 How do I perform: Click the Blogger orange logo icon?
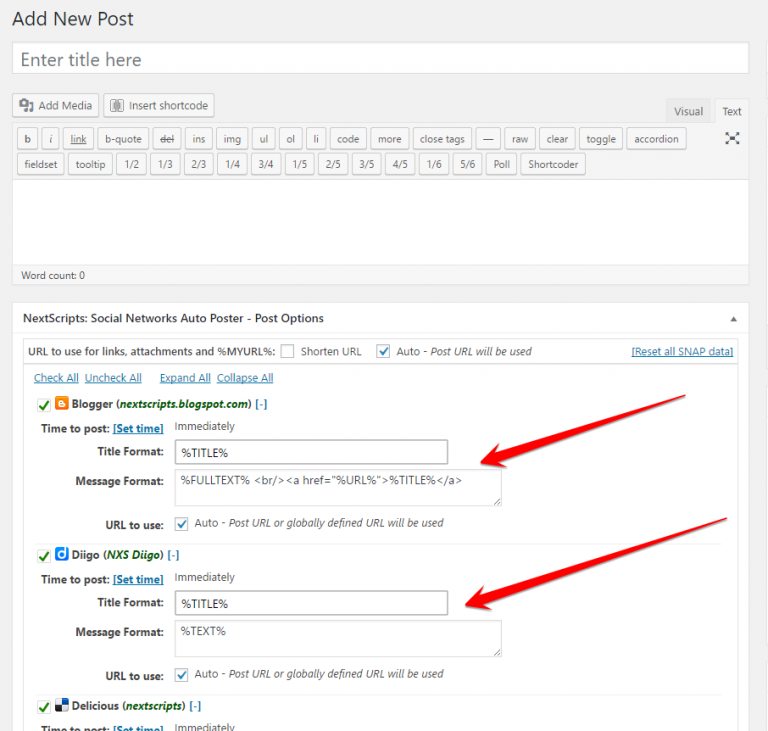(x=61, y=403)
